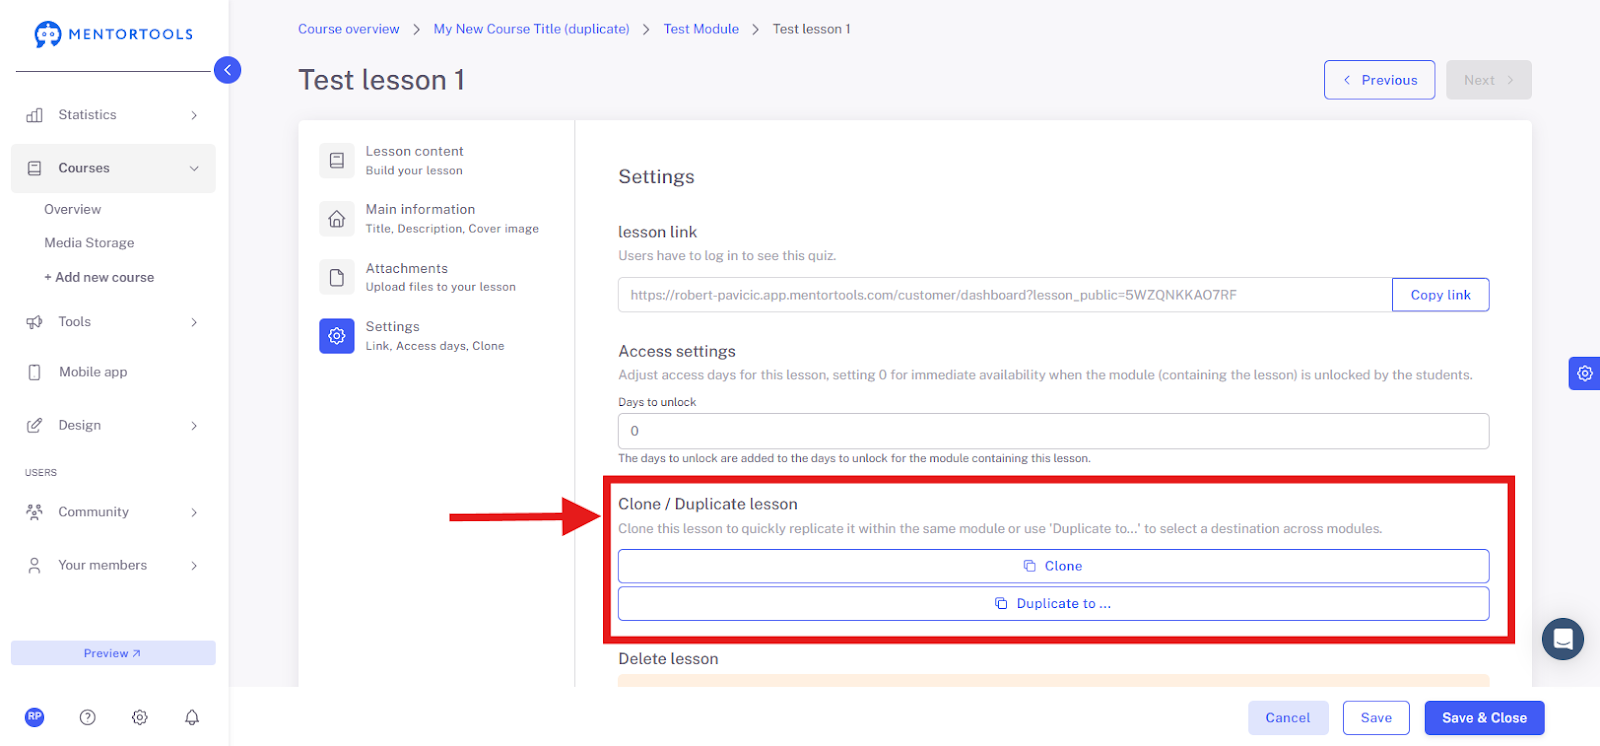Open My New Course Title (duplicate) breadcrumb
Image resolution: width=1600 pixels, height=746 pixels.
tap(532, 29)
